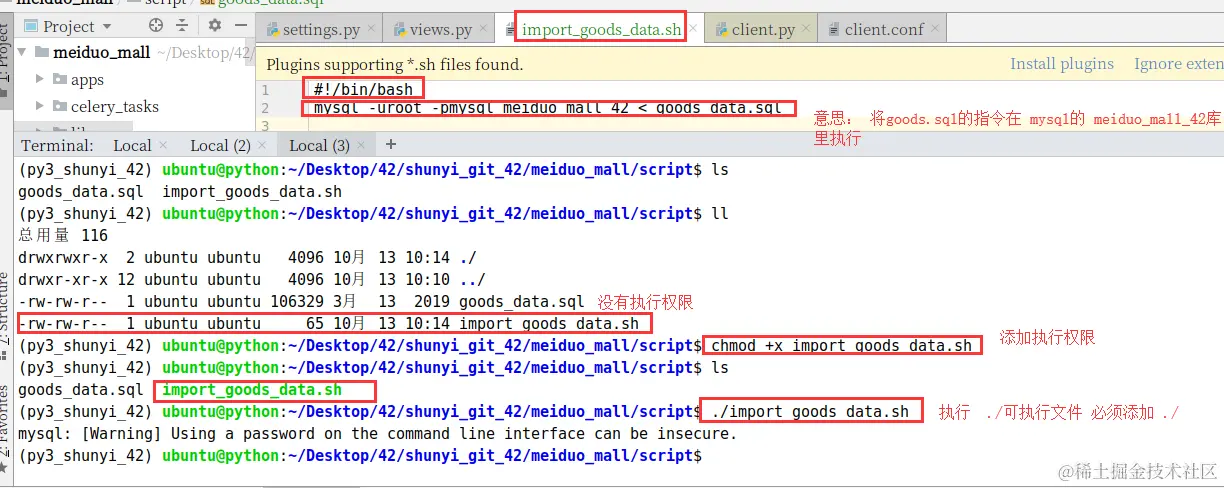Select import_goods_data.sh editor tab
This screenshot has width=1224, height=488.
(601, 29)
